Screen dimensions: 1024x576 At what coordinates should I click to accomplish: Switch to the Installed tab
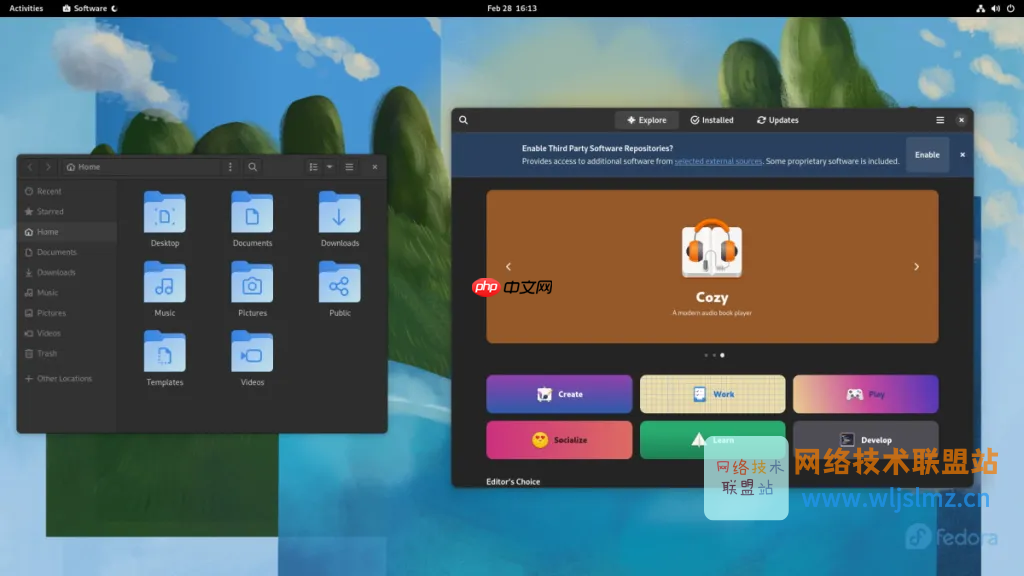(x=712, y=120)
